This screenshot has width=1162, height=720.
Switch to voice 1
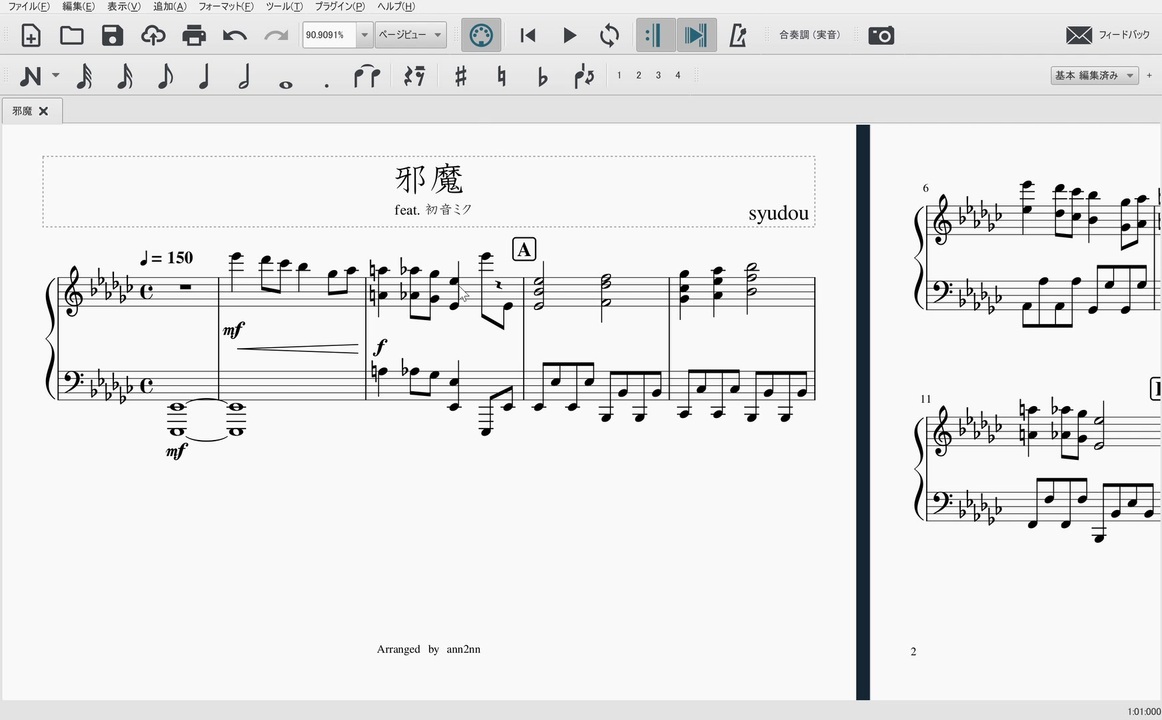[x=619, y=76]
